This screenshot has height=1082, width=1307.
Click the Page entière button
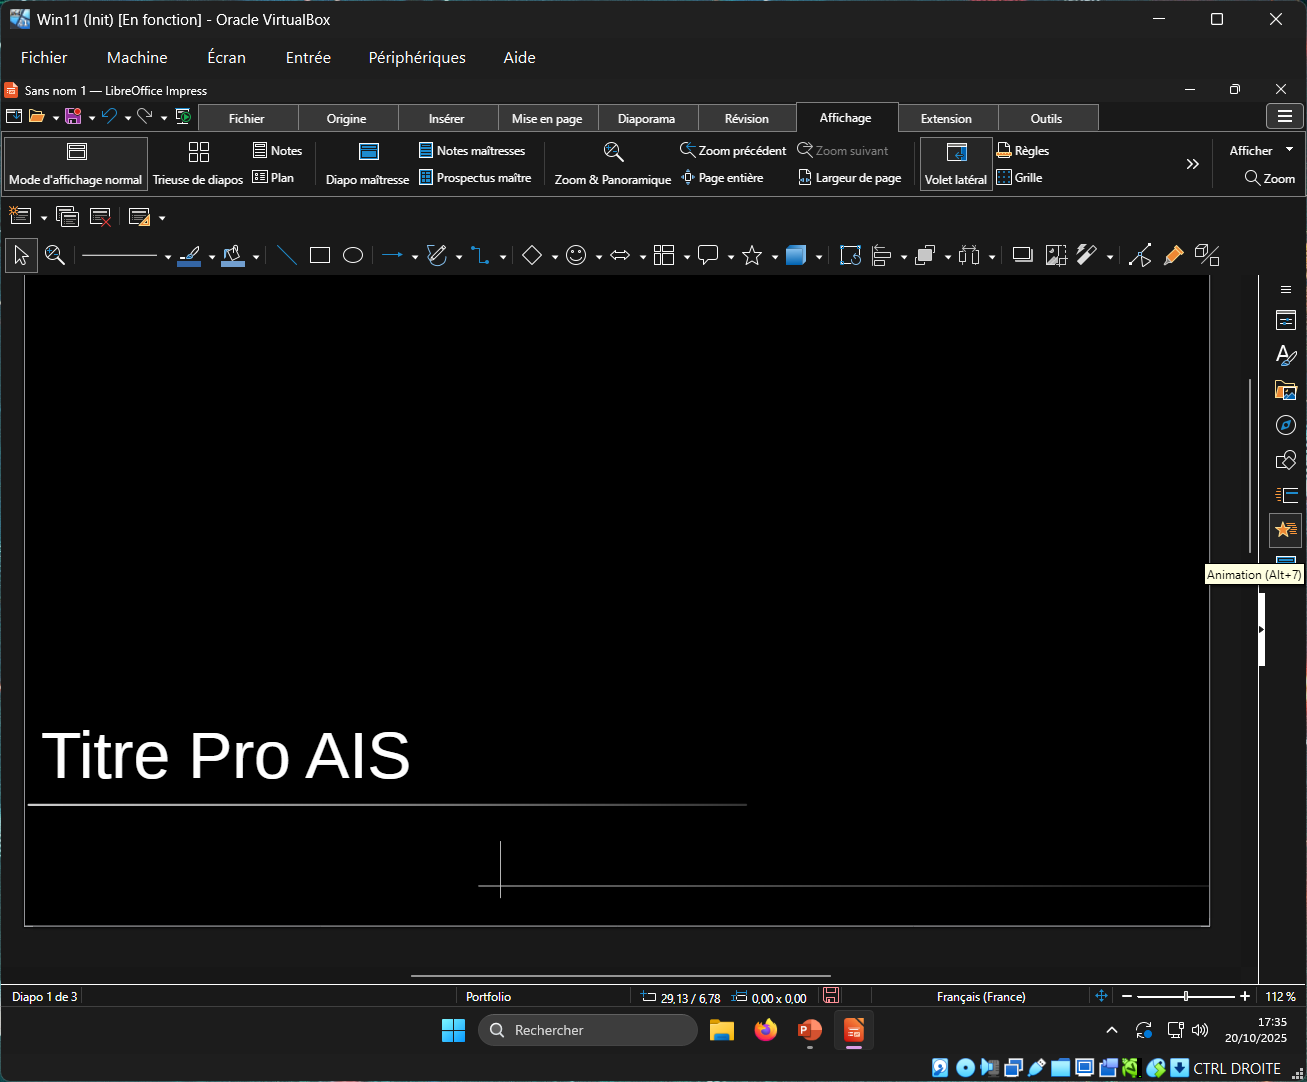(722, 178)
